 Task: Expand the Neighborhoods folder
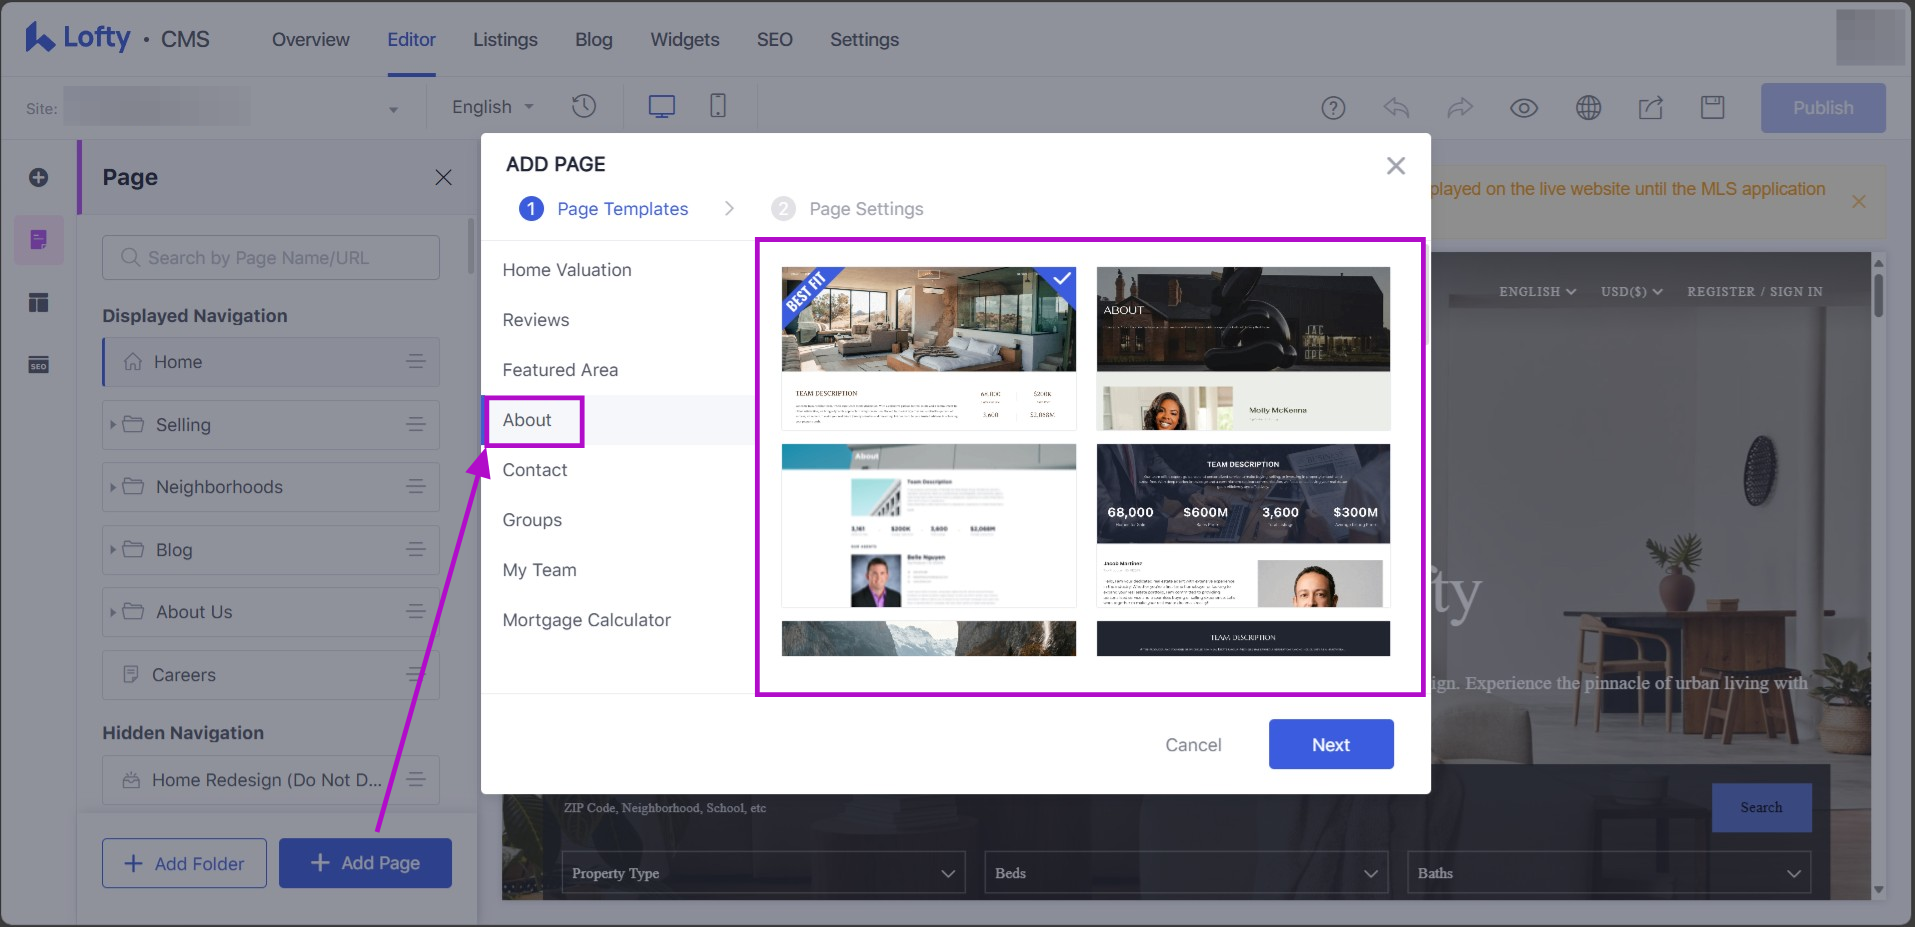pyautogui.click(x=113, y=487)
